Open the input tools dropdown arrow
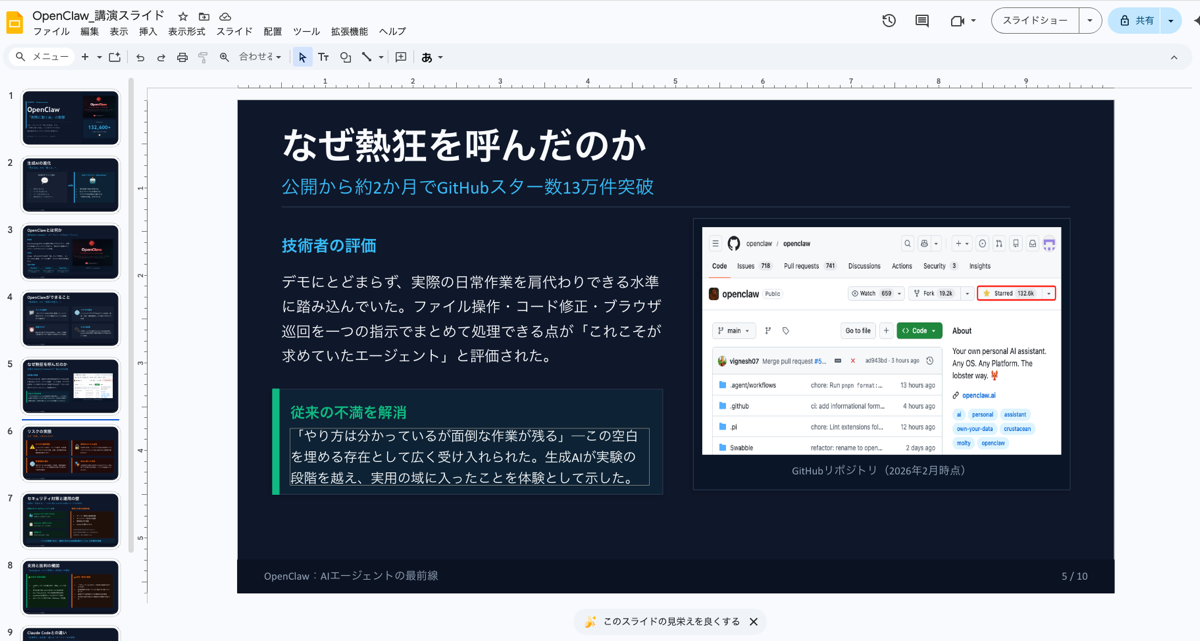 click(x=440, y=57)
